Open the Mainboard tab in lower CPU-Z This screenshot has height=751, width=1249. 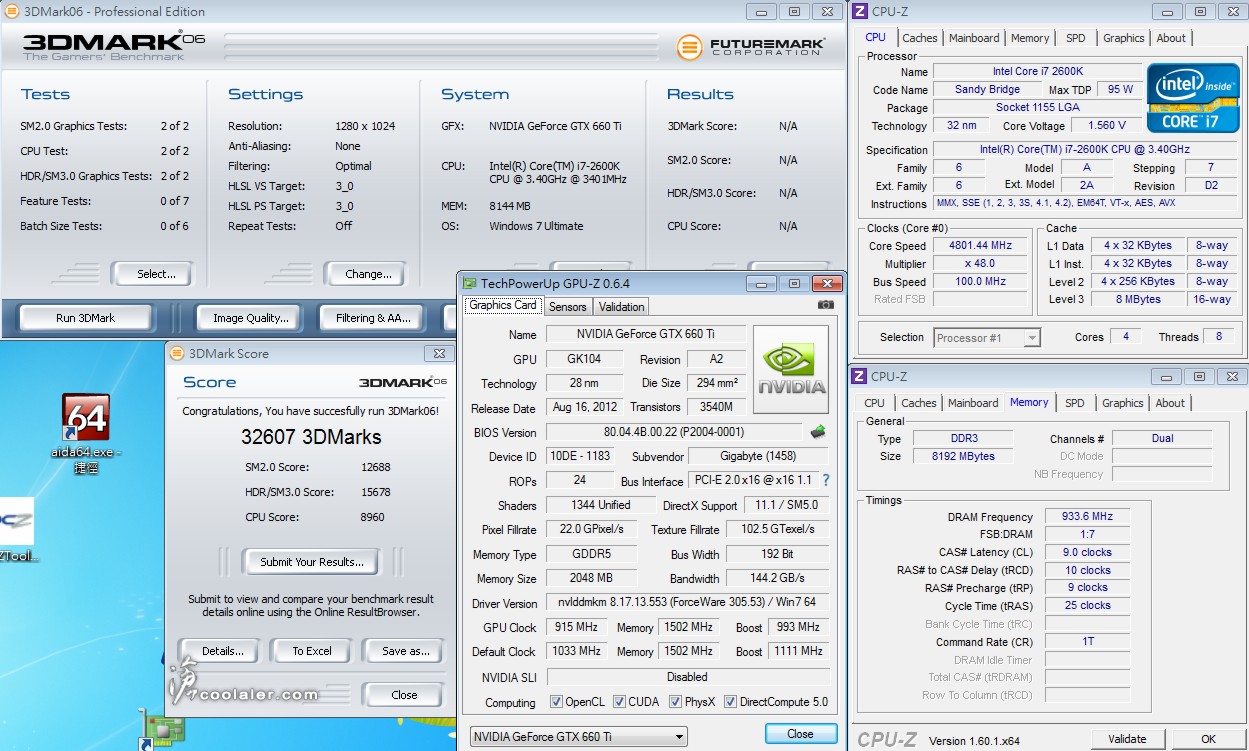coord(972,403)
